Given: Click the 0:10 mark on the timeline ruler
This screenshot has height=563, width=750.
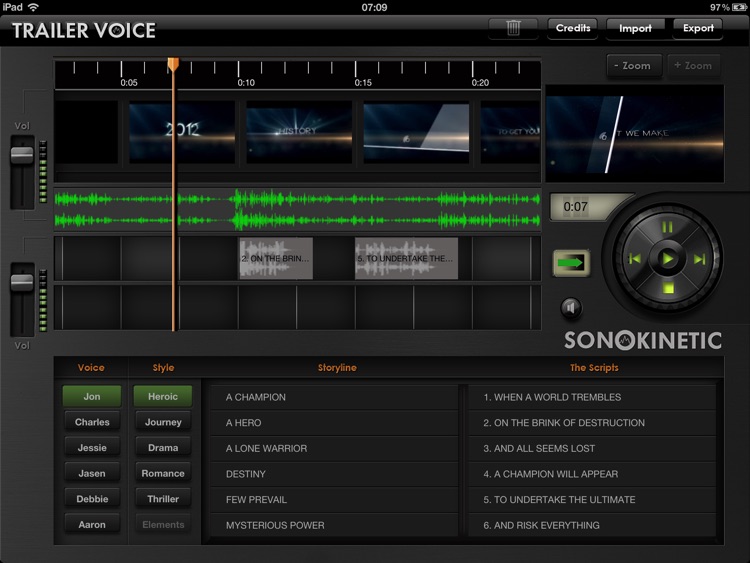Looking at the screenshot, I should (x=246, y=83).
